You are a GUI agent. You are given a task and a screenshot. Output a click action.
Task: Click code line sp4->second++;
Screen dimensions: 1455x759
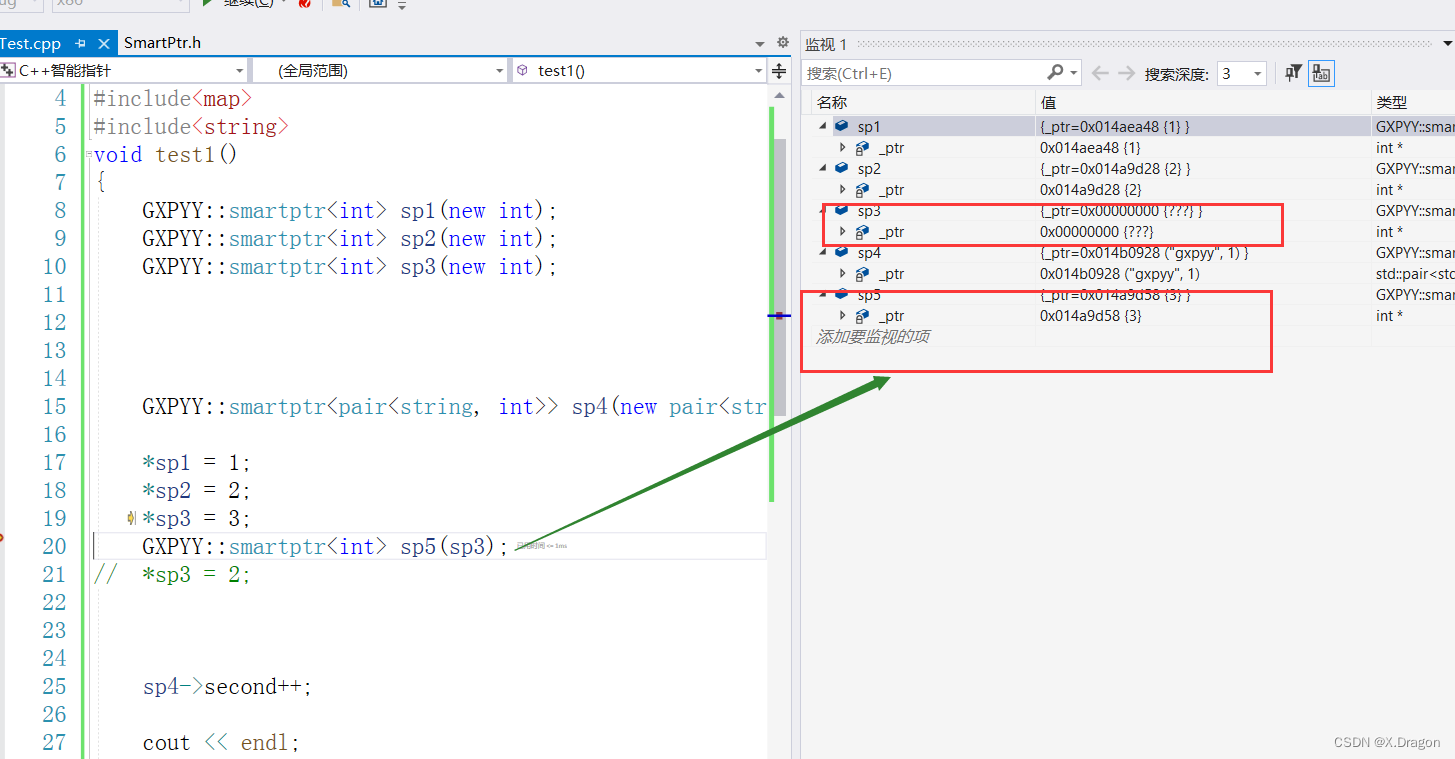tap(227, 687)
